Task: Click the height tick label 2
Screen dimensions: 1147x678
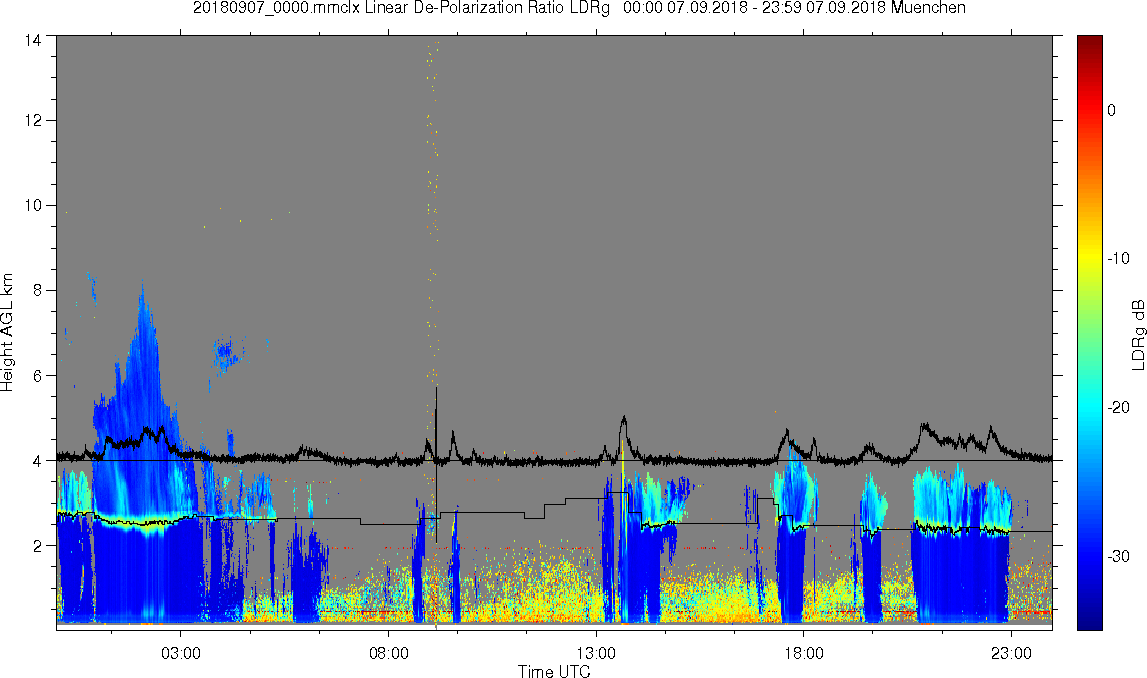Action: click(x=37, y=546)
